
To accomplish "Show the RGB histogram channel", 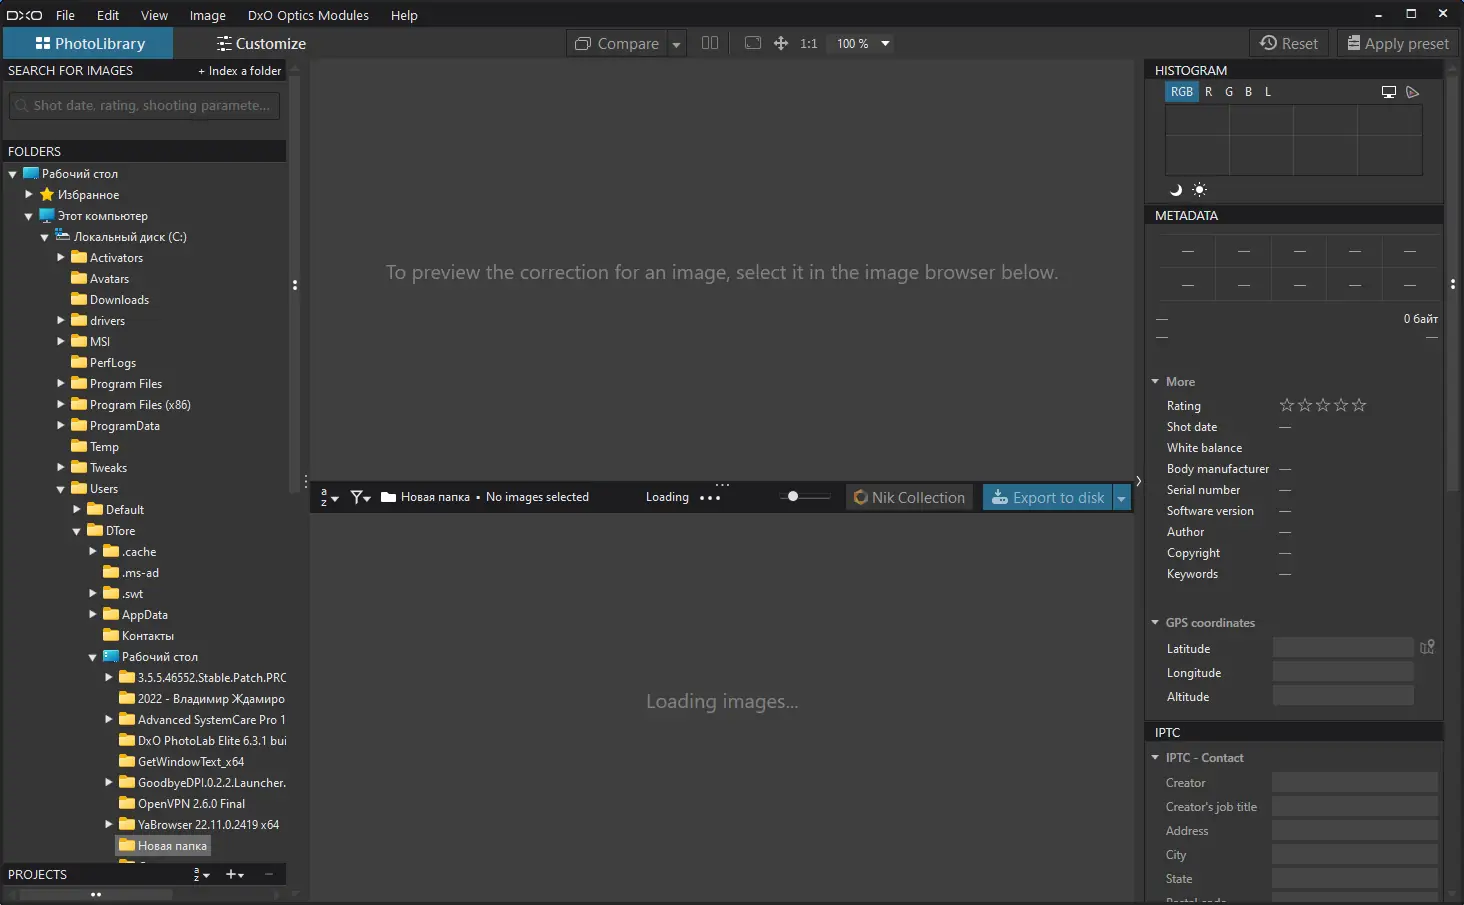I will pos(1182,92).
